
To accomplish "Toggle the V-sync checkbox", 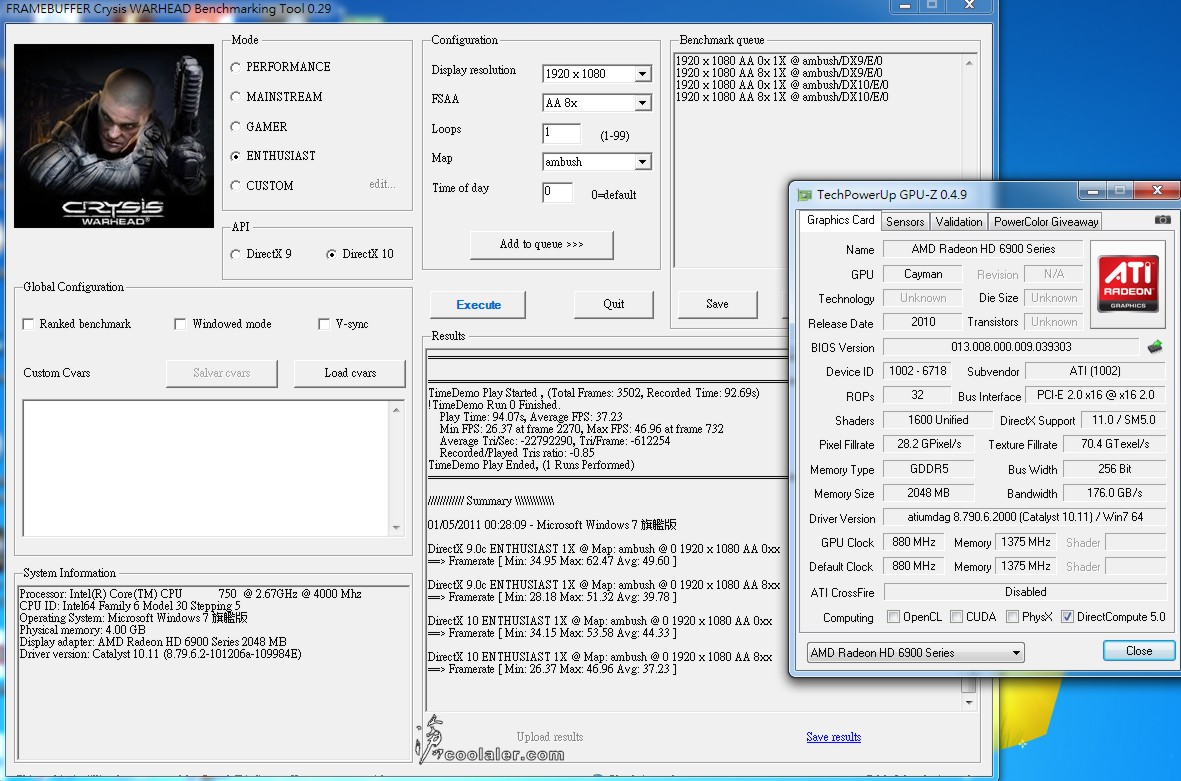I will [324, 324].
